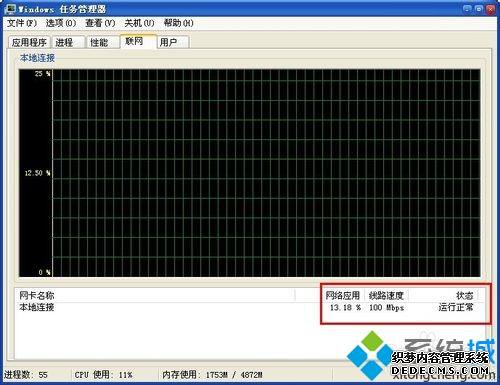The width and height of the screenshot is (500, 385).
Task: Click the 运行正常 status value
Action: click(456, 307)
